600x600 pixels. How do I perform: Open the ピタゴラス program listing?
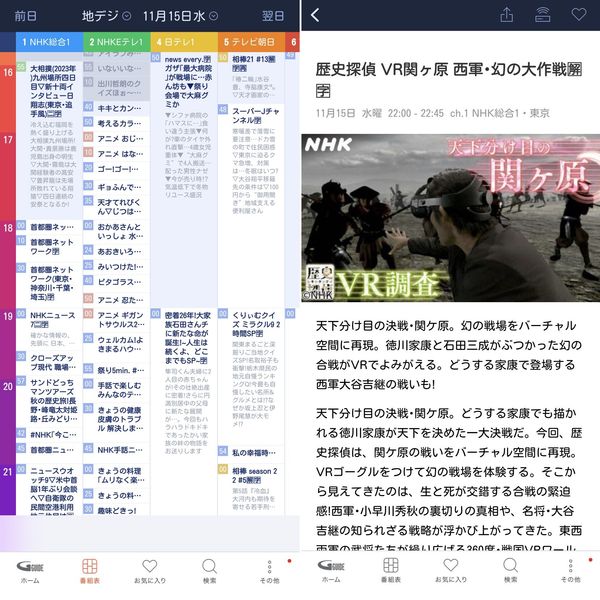pos(117,282)
